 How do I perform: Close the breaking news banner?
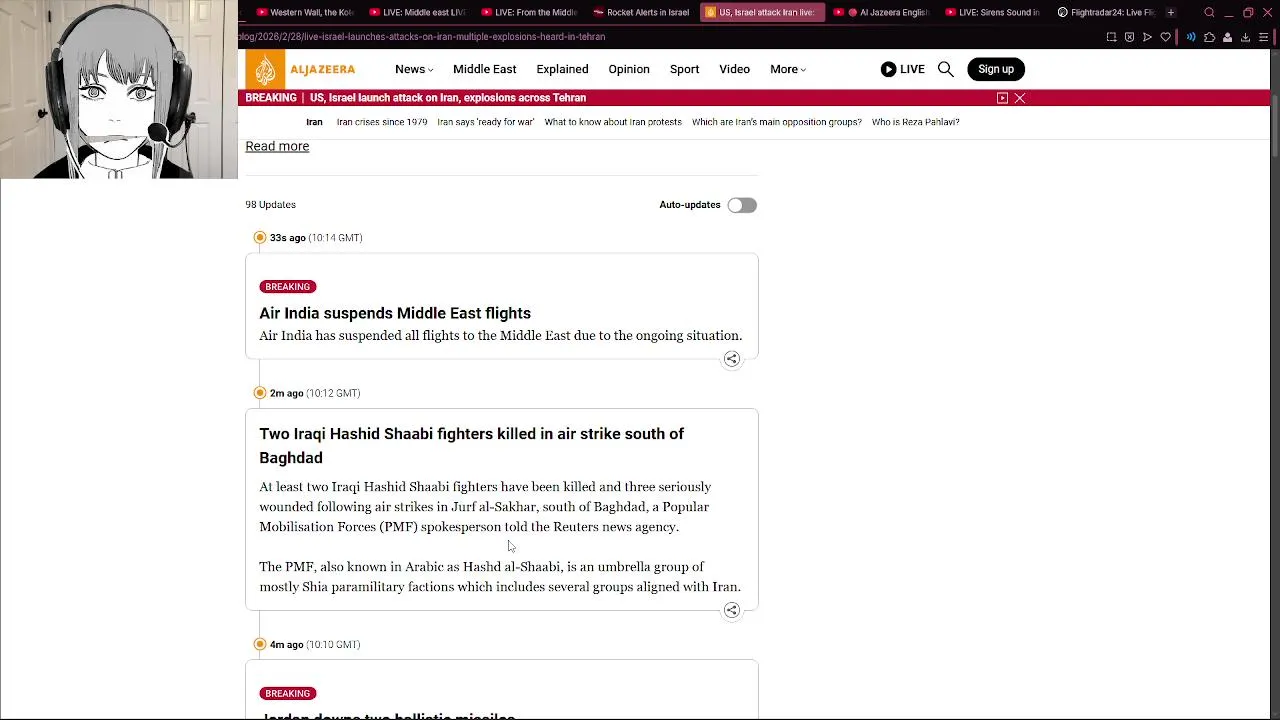pos(1020,98)
